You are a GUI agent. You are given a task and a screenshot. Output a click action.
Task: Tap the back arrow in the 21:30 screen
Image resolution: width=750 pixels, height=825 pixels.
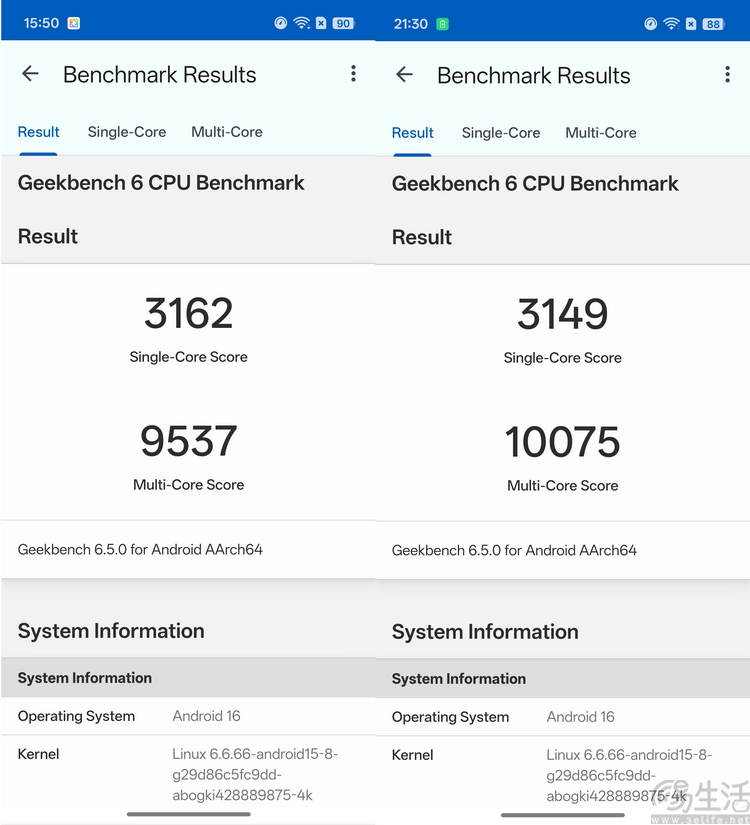405,75
